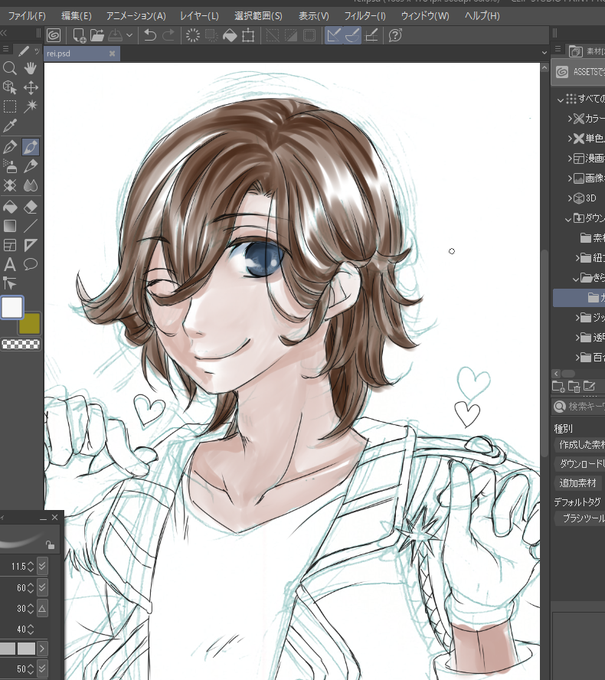This screenshot has height=680, width=605.
Task: Select the Zoom magnifier tool
Action: [10, 68]
